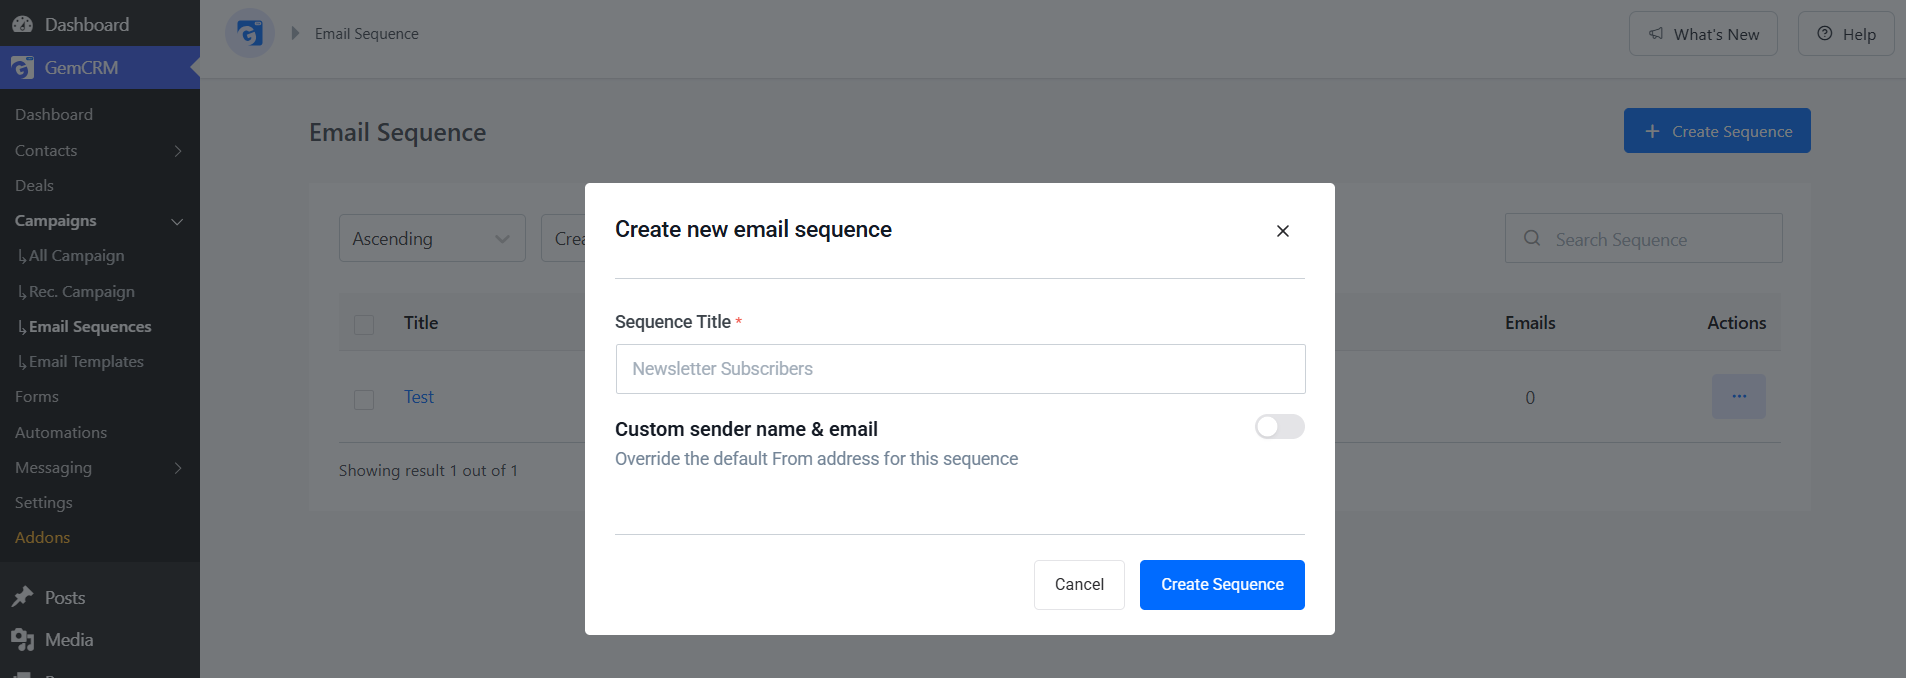Click the Showing result 1 out of 1 text
Screen dimensions: 1906x678
(428, 471)
